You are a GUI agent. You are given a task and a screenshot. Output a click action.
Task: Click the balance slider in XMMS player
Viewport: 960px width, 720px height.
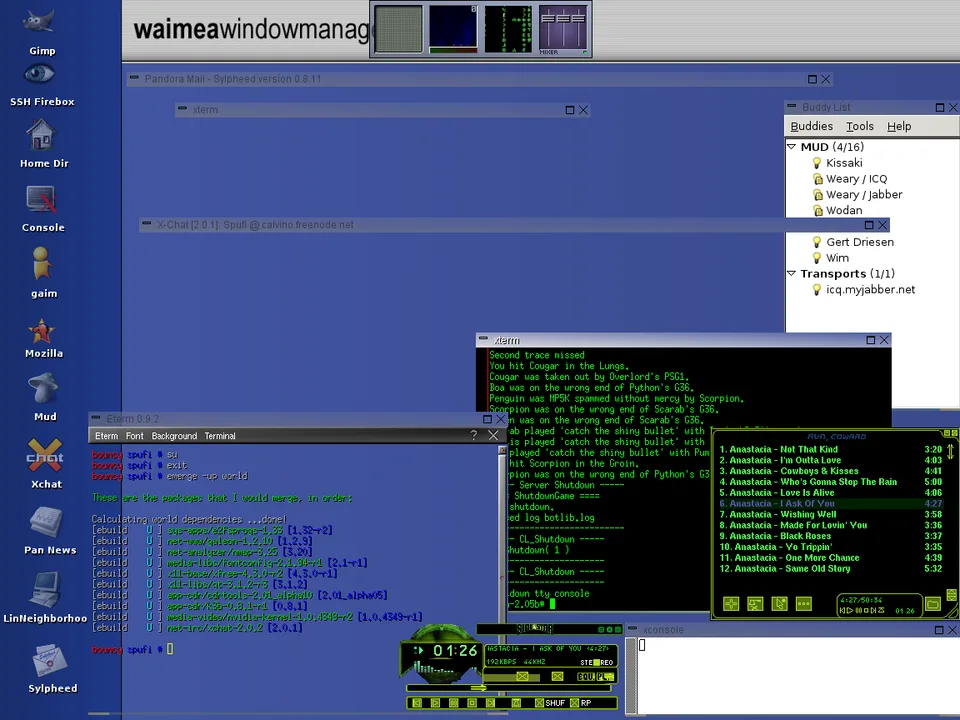pos(557,676)
